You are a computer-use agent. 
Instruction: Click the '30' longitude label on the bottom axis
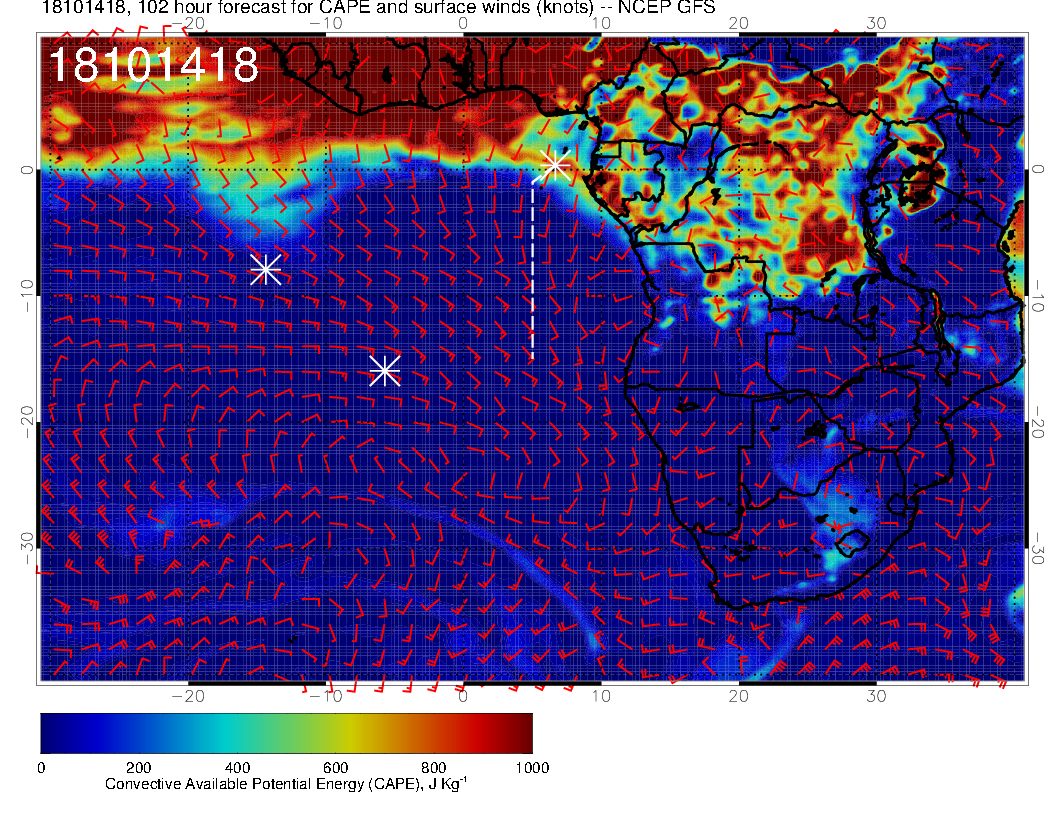(876, 696)
